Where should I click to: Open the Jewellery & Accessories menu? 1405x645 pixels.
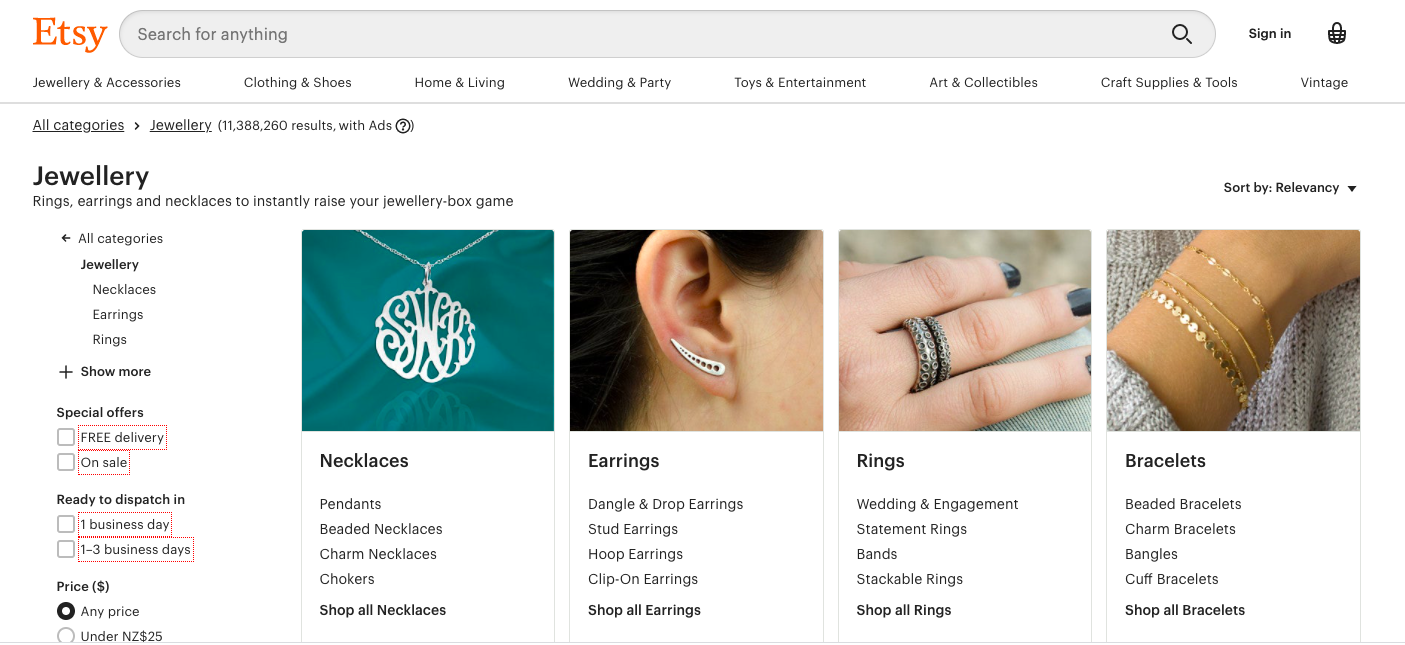pos(107,83)
